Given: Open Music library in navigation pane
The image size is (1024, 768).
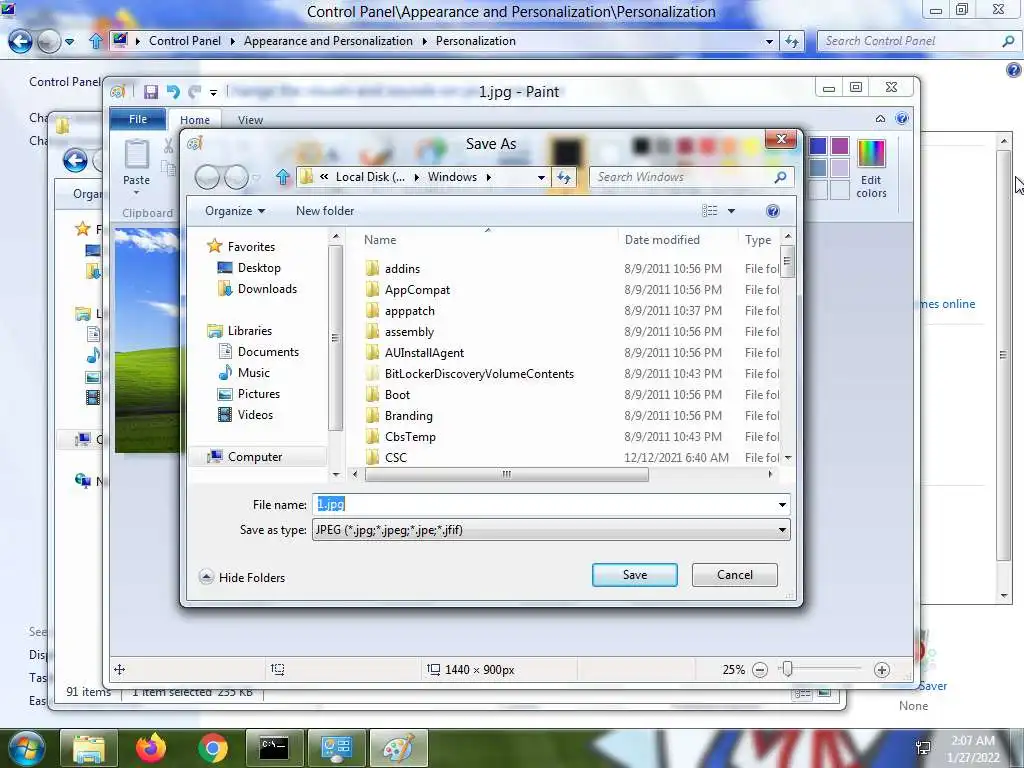Looking at the screenshot, I should (x=253, y=372).
